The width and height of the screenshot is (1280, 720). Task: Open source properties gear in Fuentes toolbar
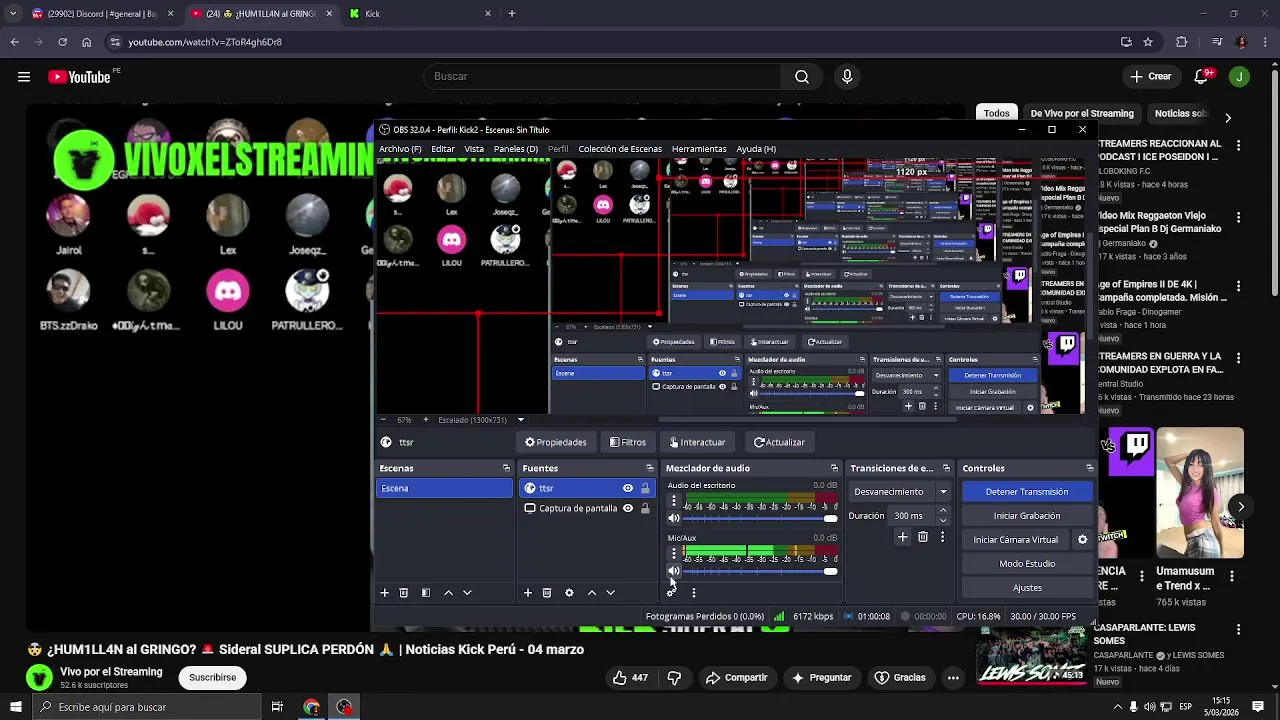point(569,593)
